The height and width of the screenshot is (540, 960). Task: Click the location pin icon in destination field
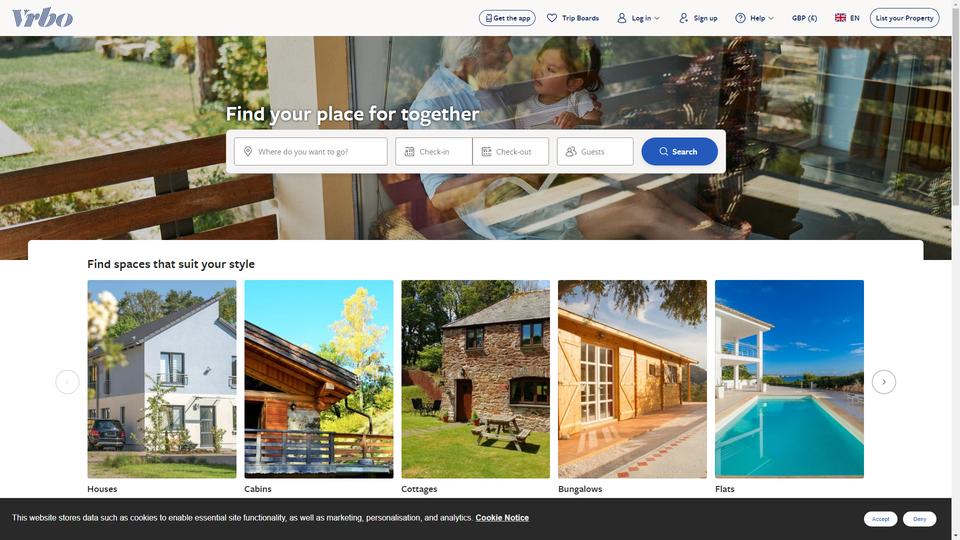pos(248,151)
